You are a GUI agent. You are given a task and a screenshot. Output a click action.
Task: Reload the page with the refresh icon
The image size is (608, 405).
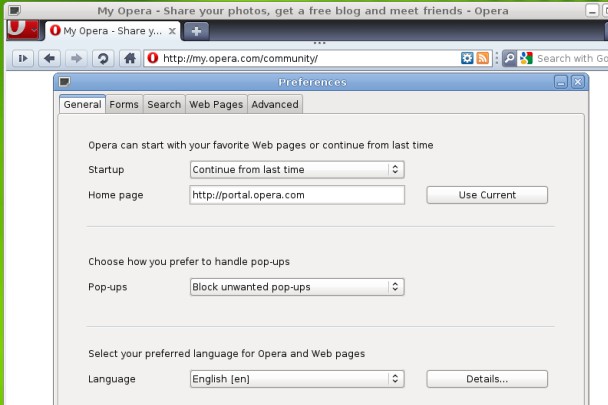[x=103, y=59]
